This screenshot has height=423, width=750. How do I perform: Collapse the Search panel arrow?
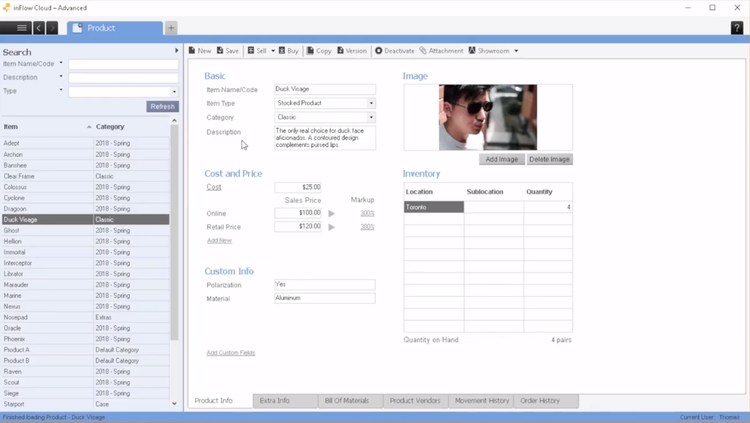pos(176,51)
